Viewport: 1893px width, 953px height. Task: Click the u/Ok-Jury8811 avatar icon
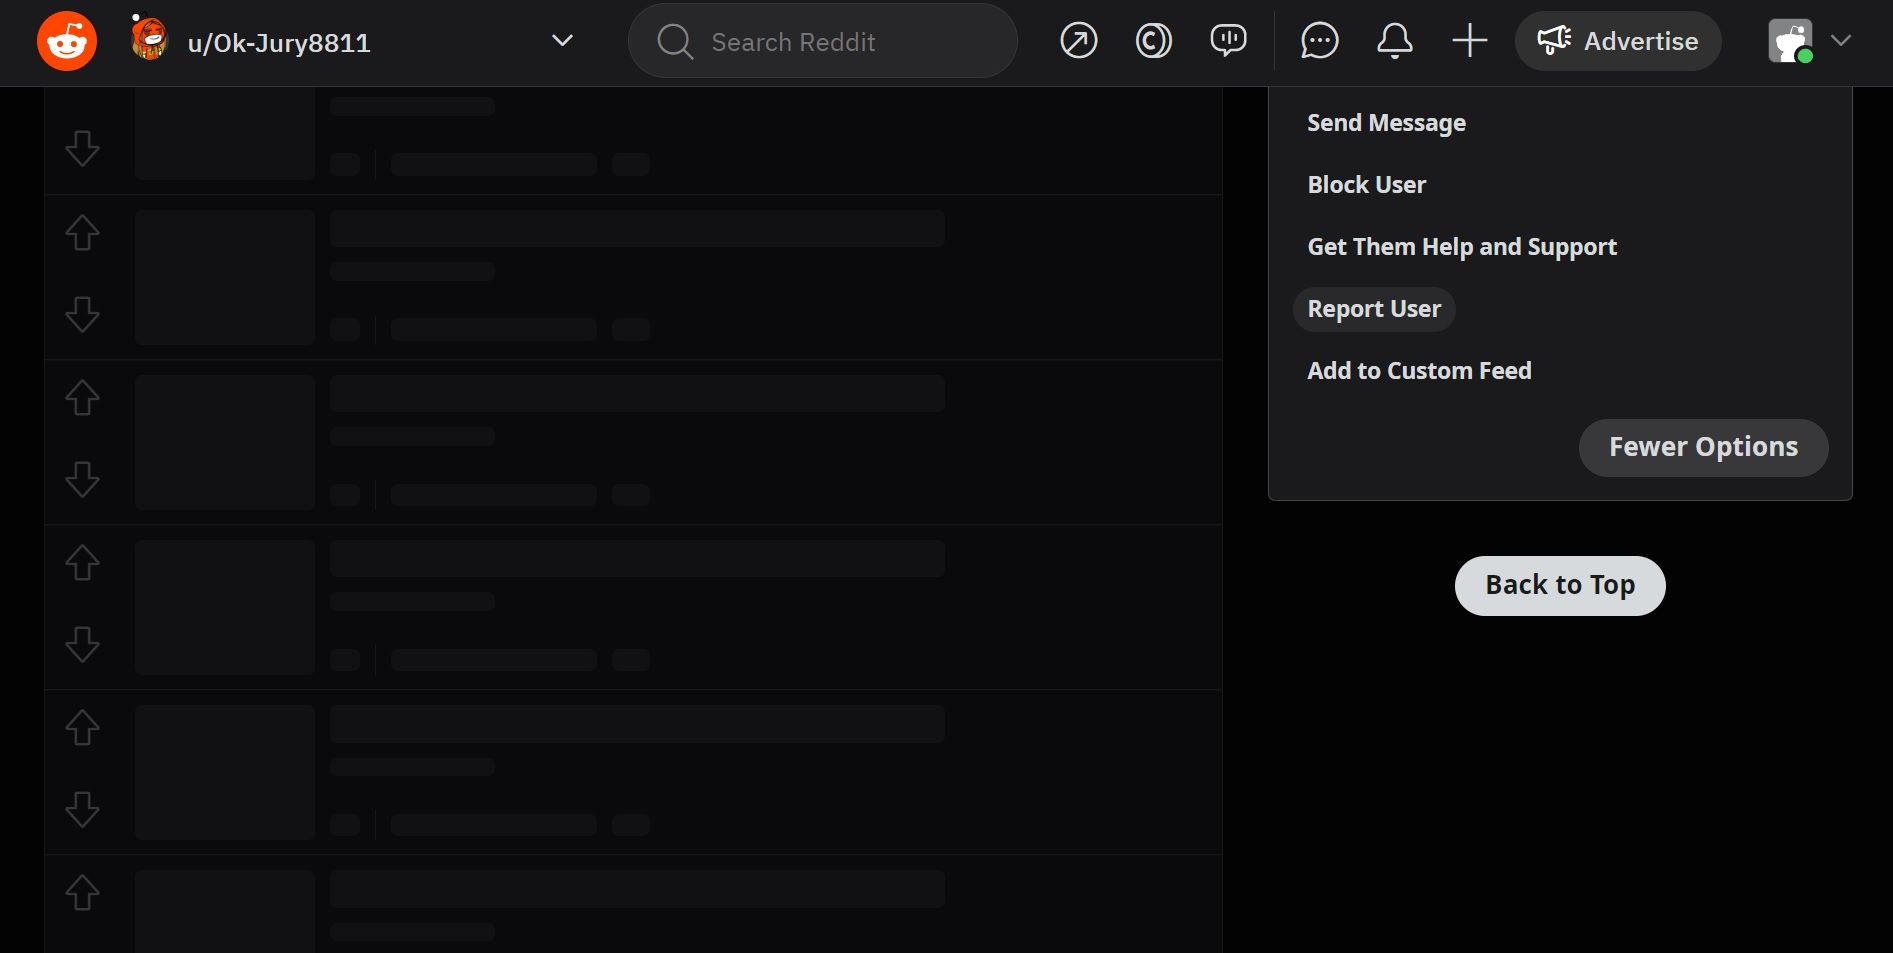pyautogui.click(x=149, y=40)
